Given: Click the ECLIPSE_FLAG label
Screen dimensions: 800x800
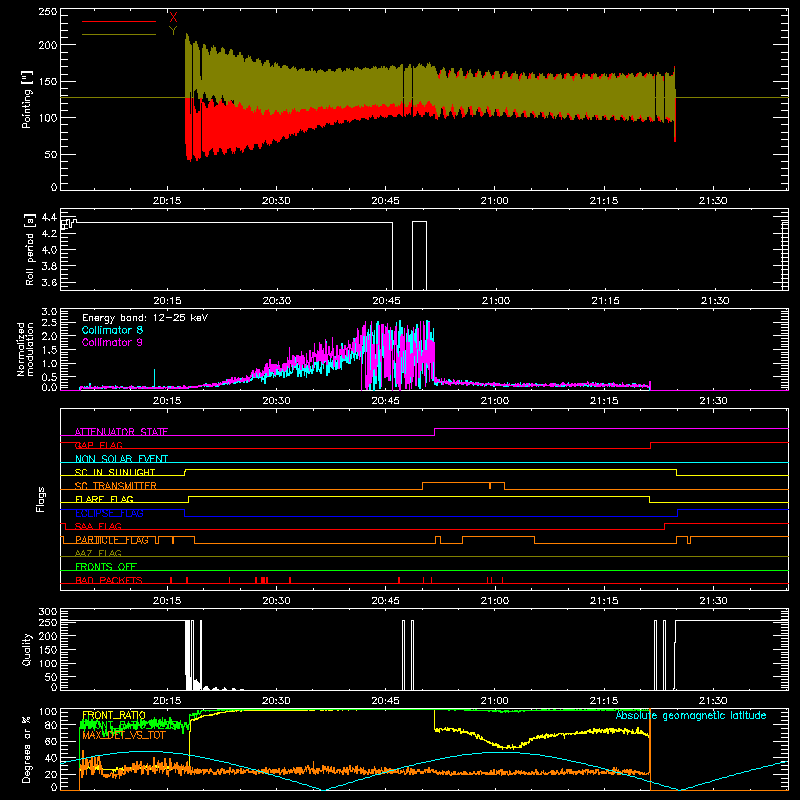Looking at the screenshot, I should click(110, 513).
